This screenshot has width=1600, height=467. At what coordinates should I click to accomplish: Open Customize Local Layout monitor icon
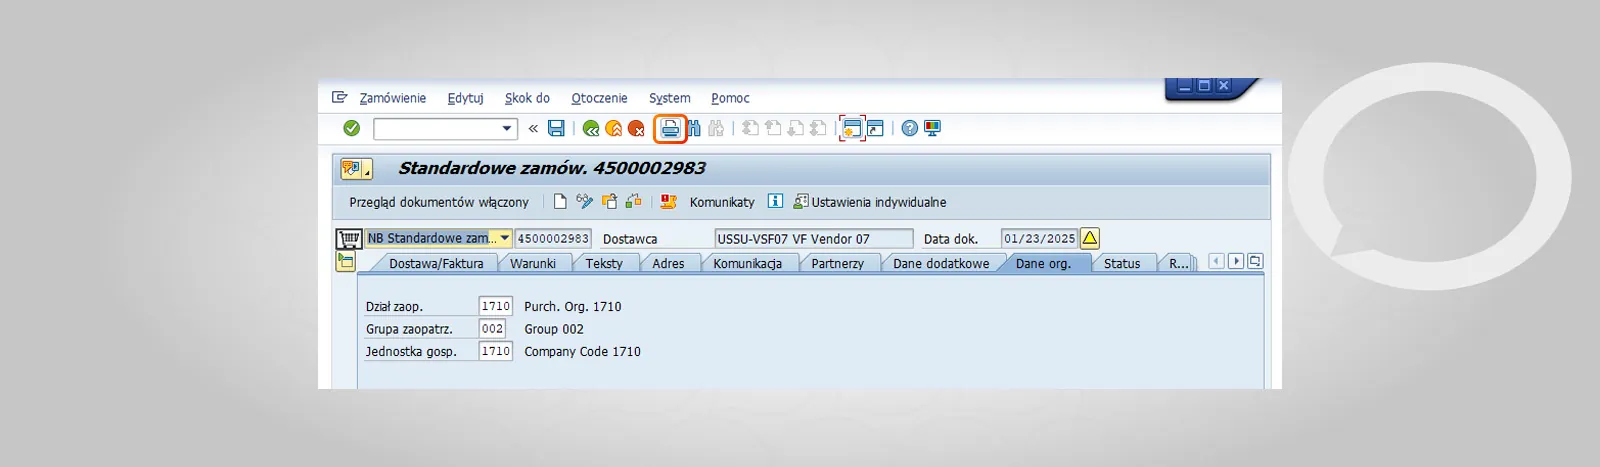pos(932,128)
